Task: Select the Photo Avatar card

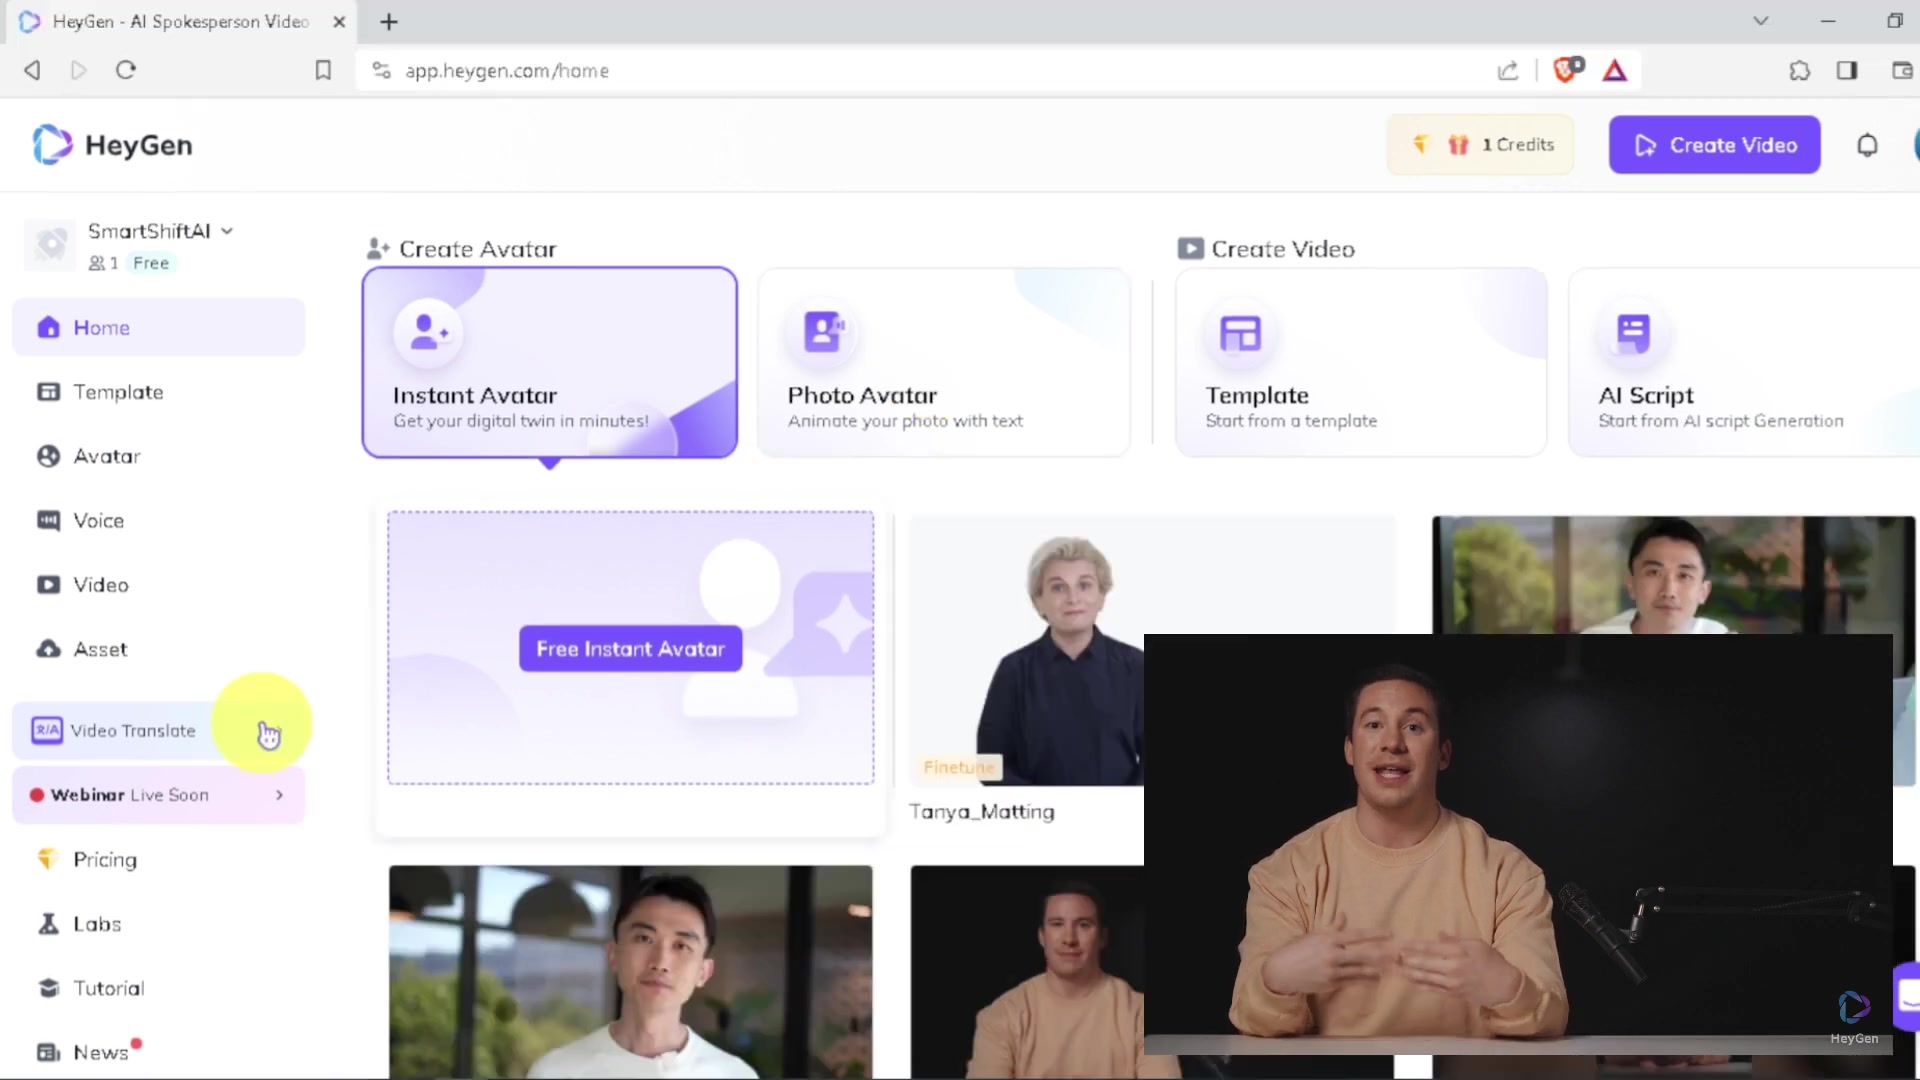Action: click(x=943, y=362)
